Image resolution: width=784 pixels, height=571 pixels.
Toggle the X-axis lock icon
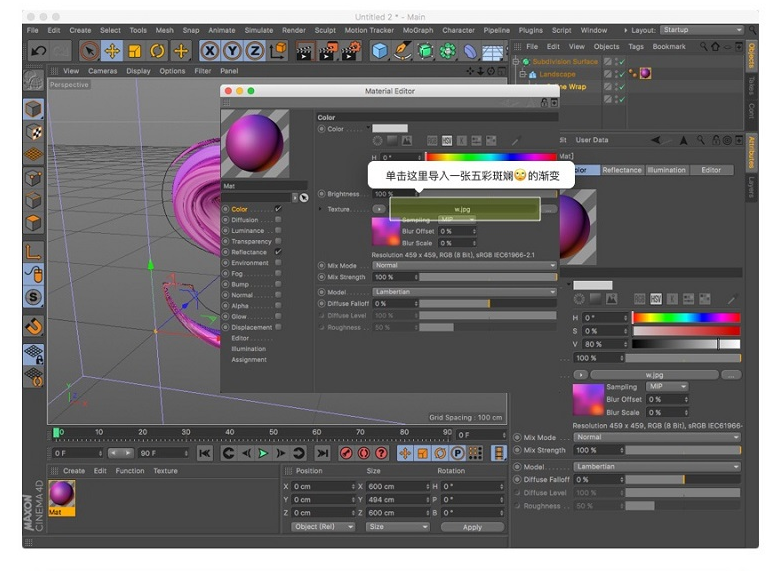(210, 50)
